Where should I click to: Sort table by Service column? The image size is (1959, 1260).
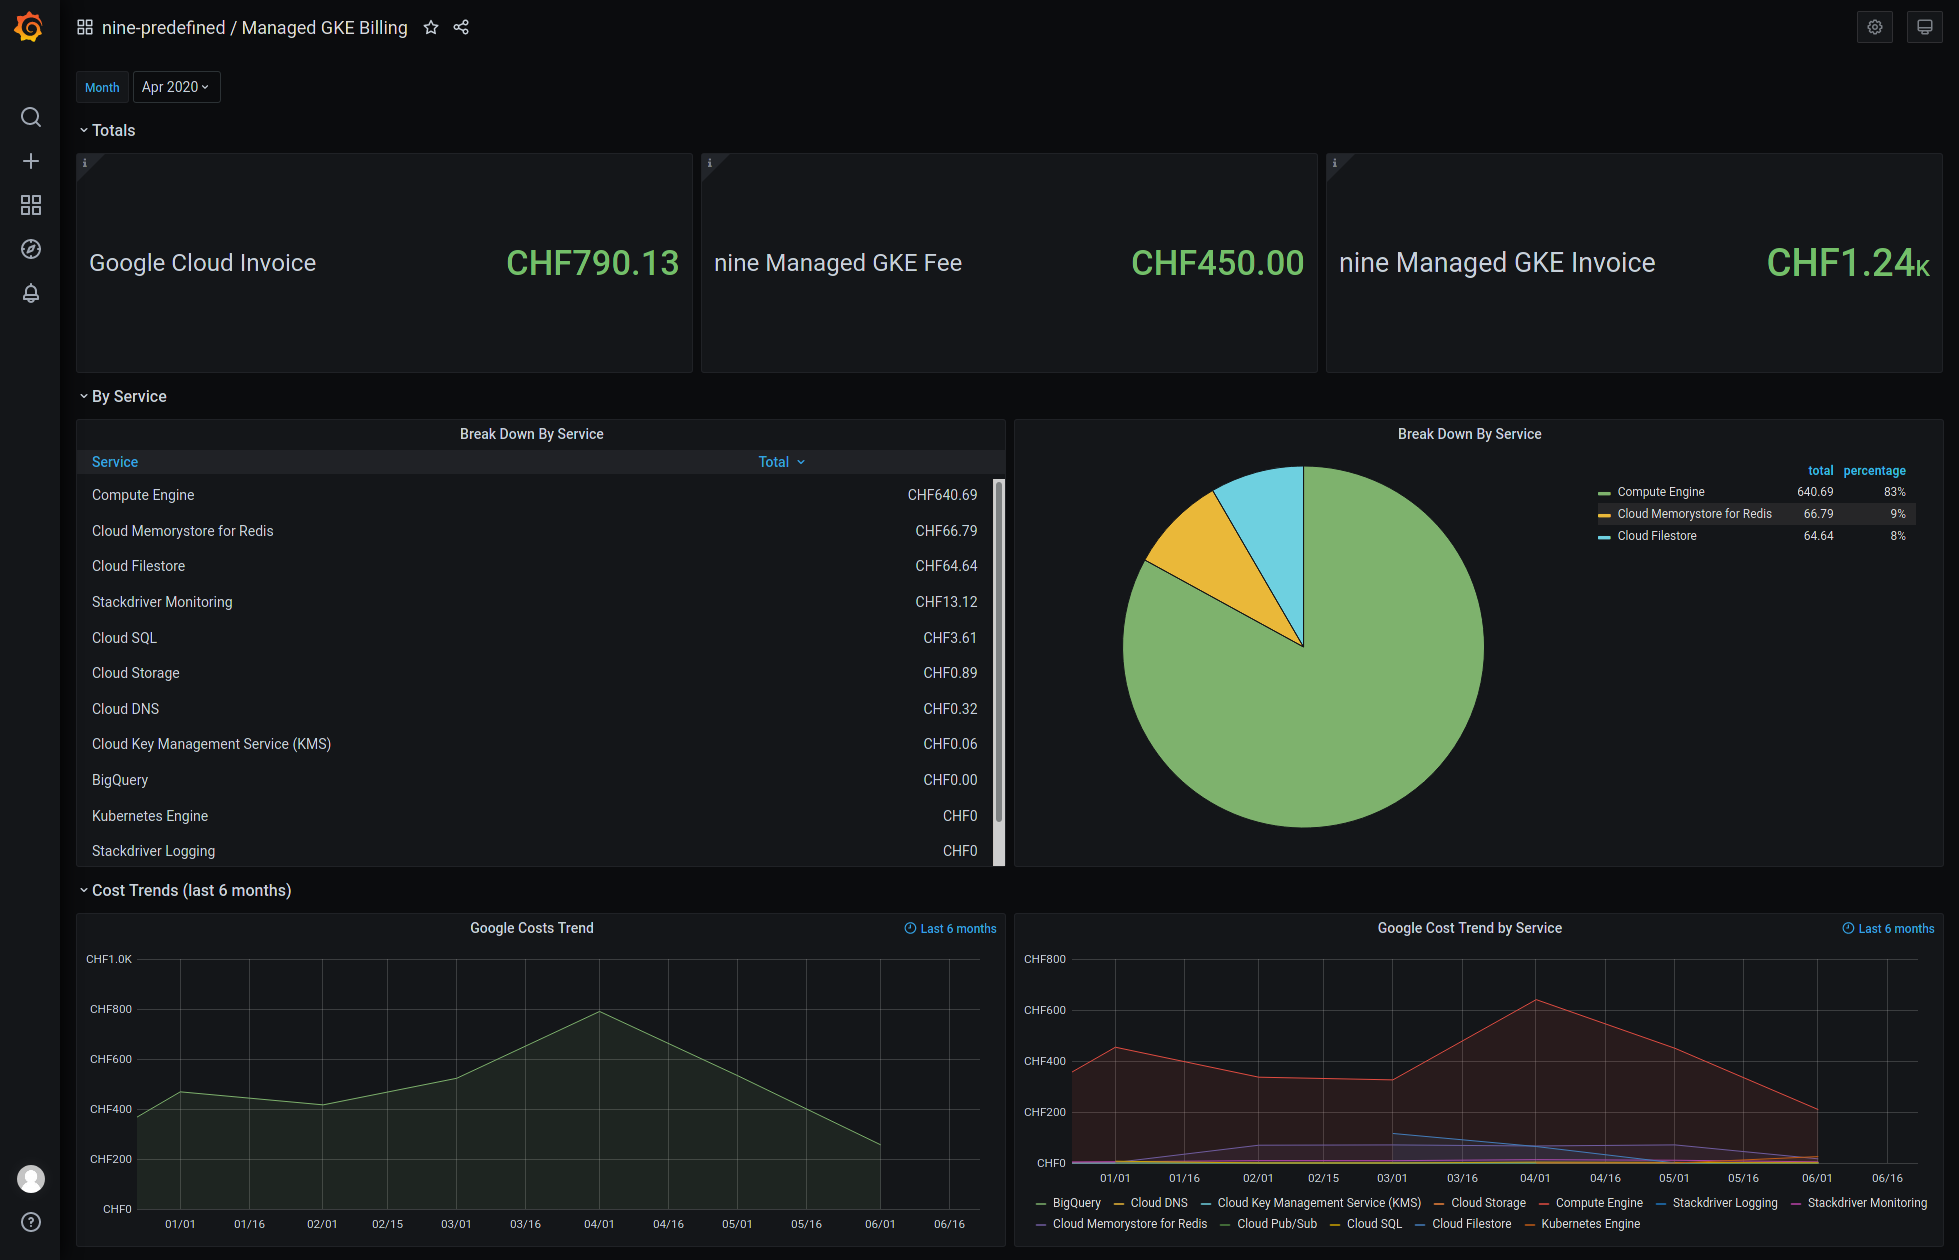(115, 462)
